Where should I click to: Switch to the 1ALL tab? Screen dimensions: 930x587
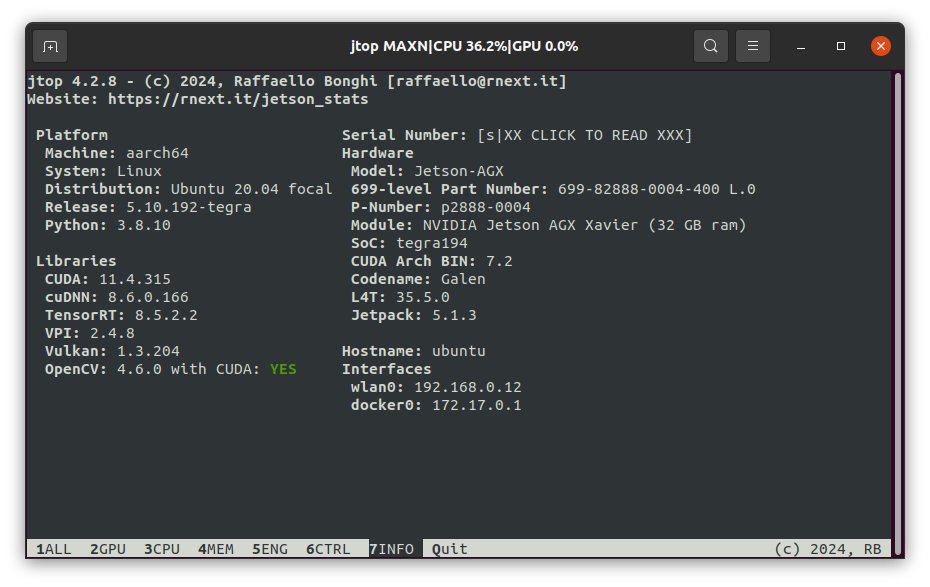coord(54,549)
